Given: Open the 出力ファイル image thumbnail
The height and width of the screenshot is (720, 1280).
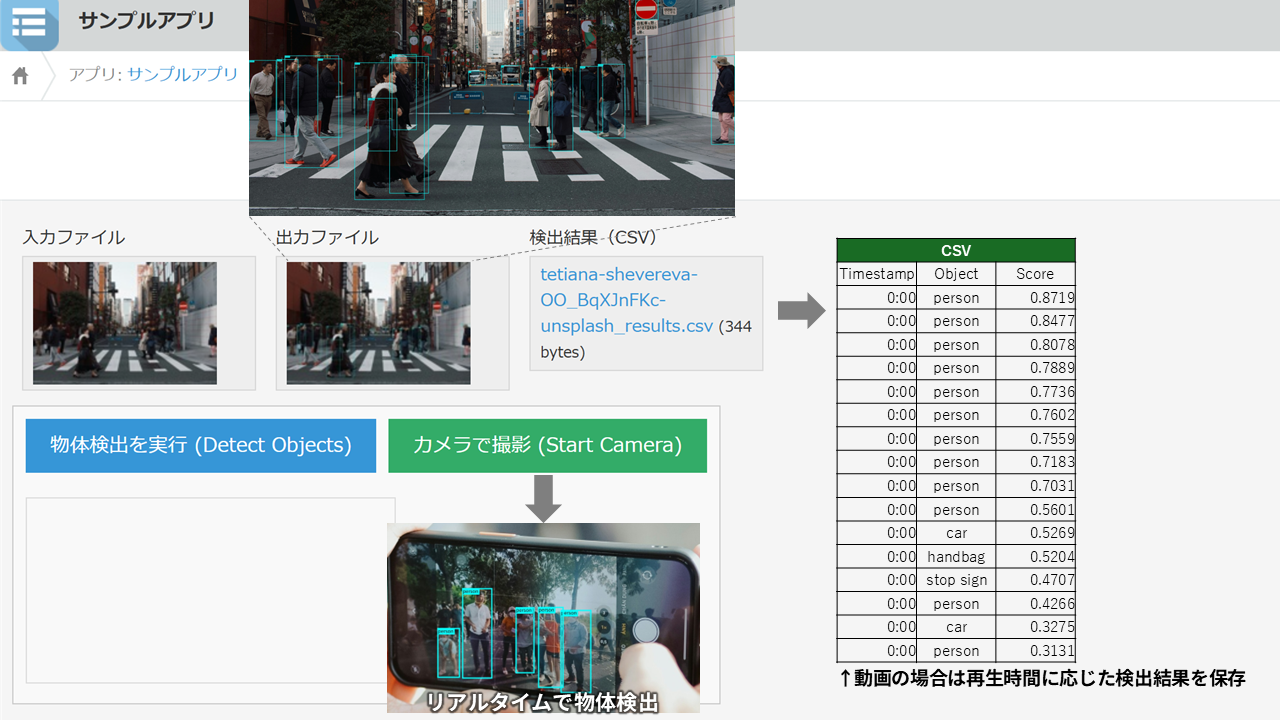Looking at the screenshot, I should click(378, 323).
